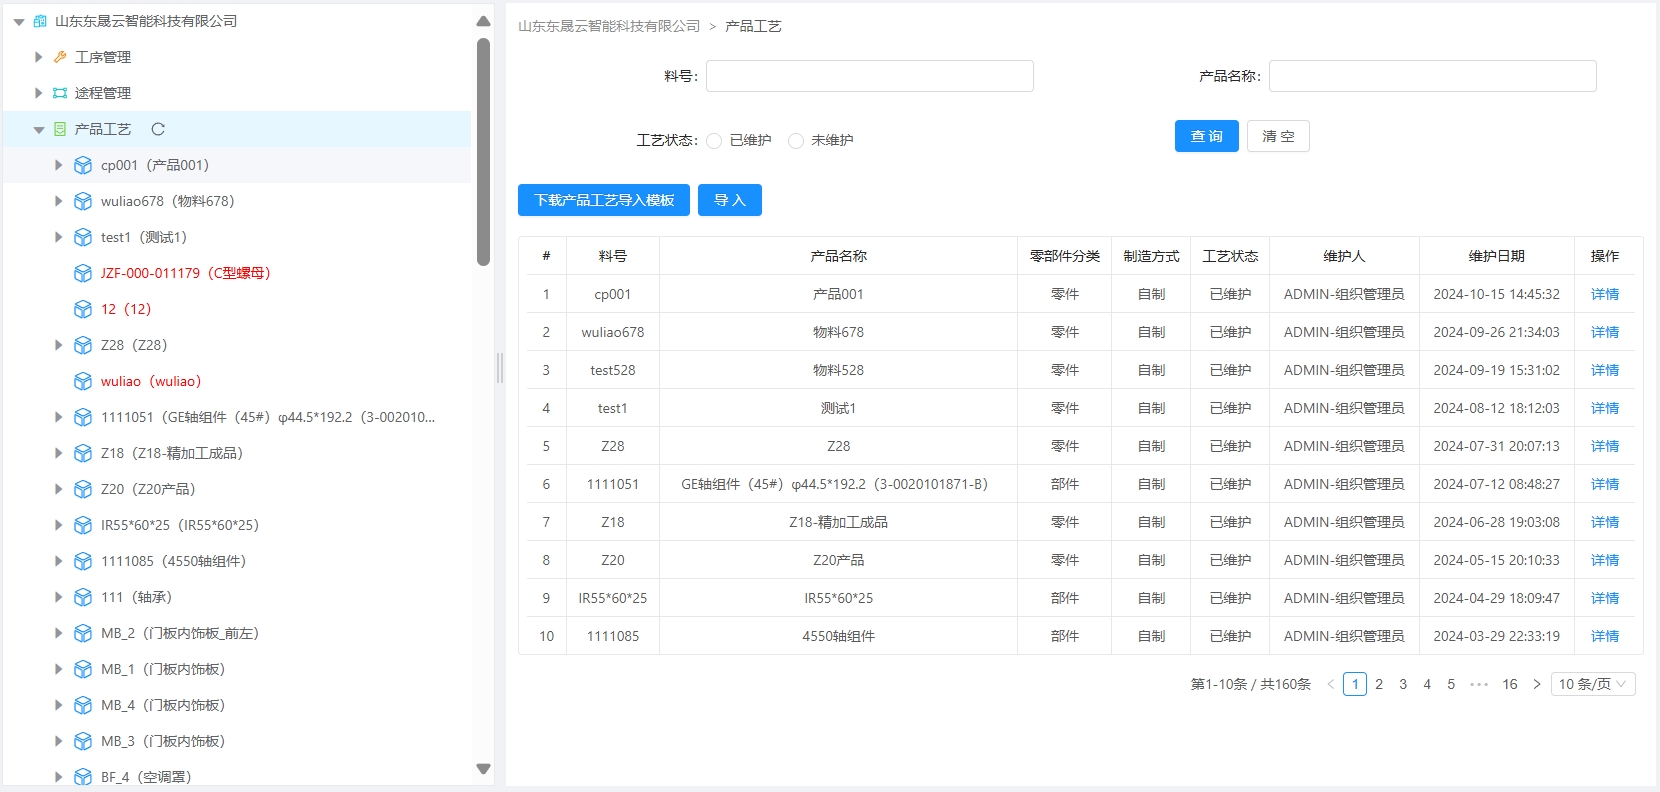The height and width of the screenshot is (792, 1660).
Task: Collapse the 山东东晟云智能科技有限公司 root node
Action: [19, 21]
